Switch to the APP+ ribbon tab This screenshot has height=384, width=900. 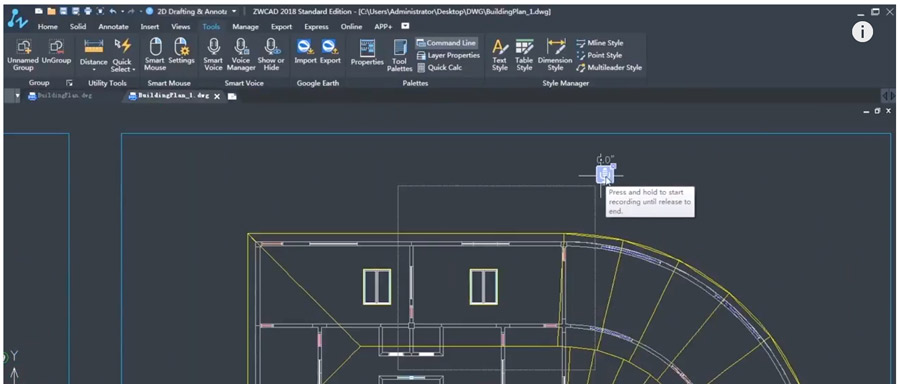point(383,27)
